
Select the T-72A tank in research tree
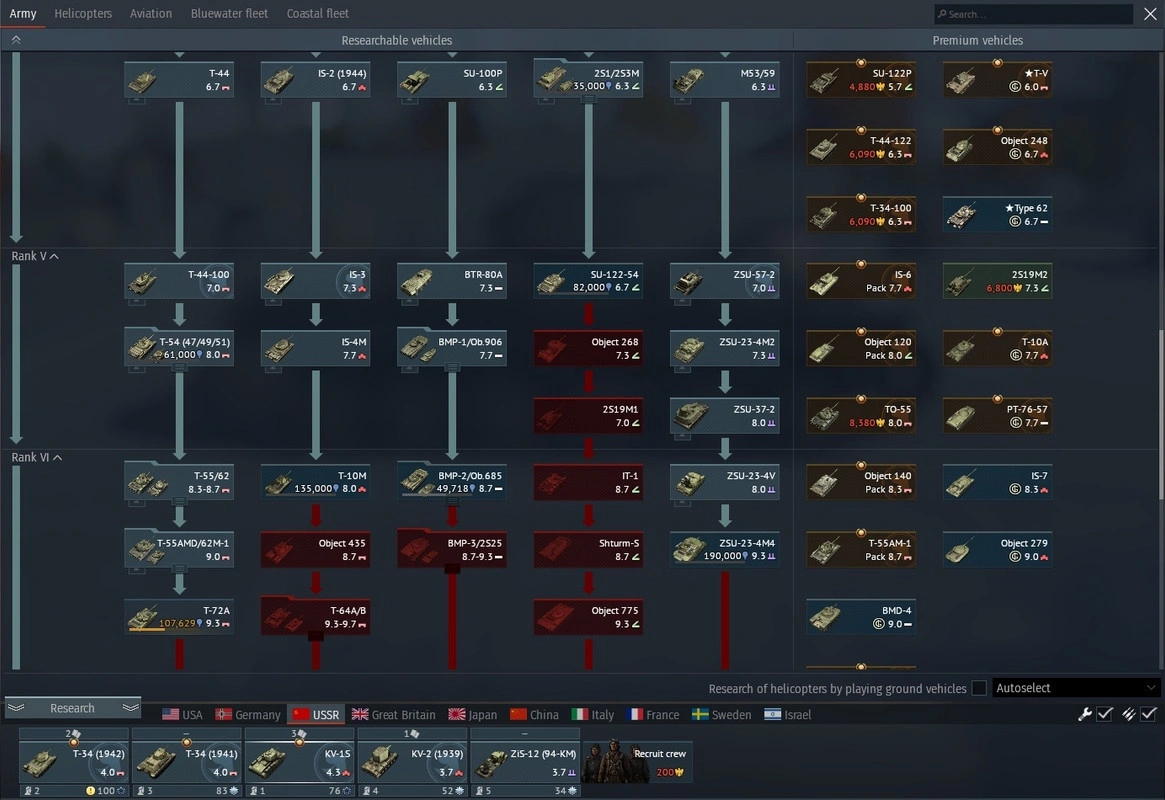click(180, 616)
